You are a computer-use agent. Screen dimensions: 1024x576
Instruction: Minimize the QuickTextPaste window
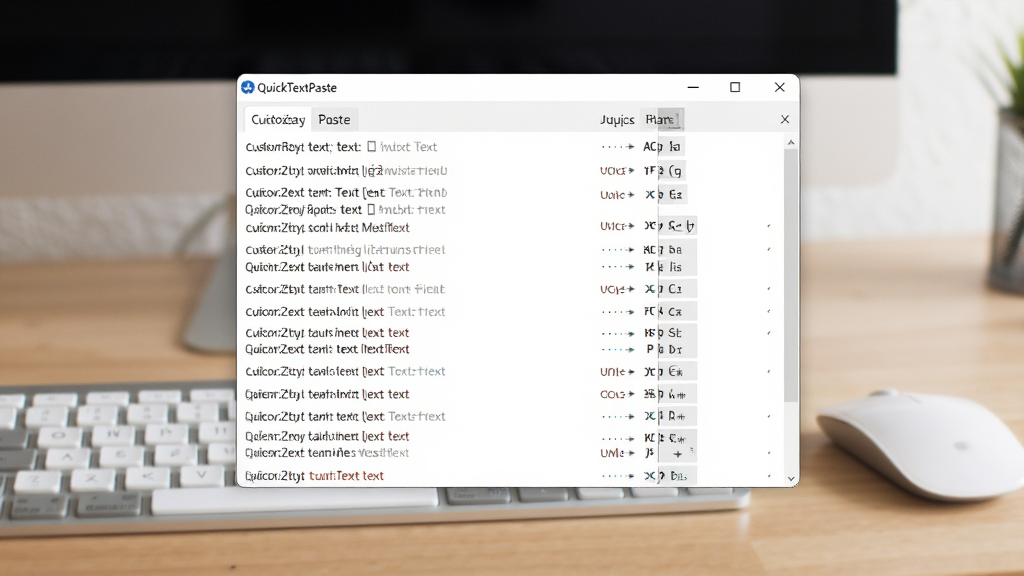point(694,88)
